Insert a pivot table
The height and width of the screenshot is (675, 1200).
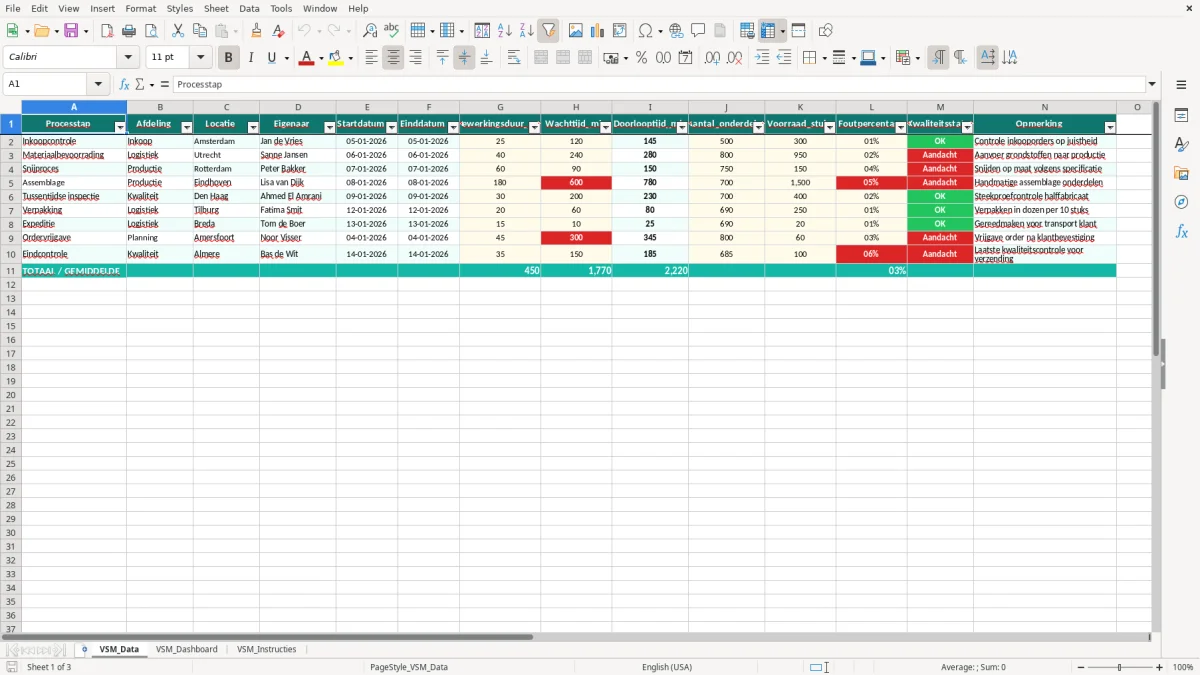620,31
